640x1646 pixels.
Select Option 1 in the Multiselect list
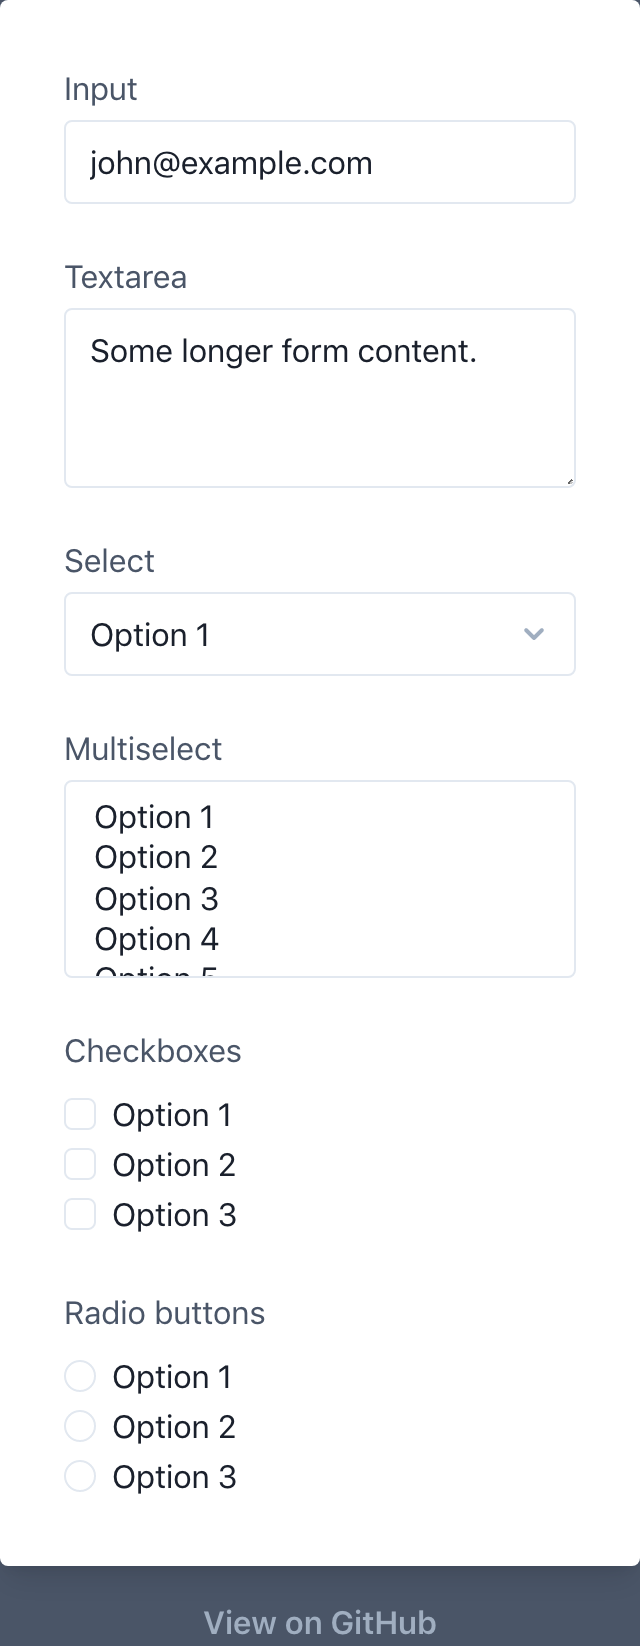[x=155, y=817]
